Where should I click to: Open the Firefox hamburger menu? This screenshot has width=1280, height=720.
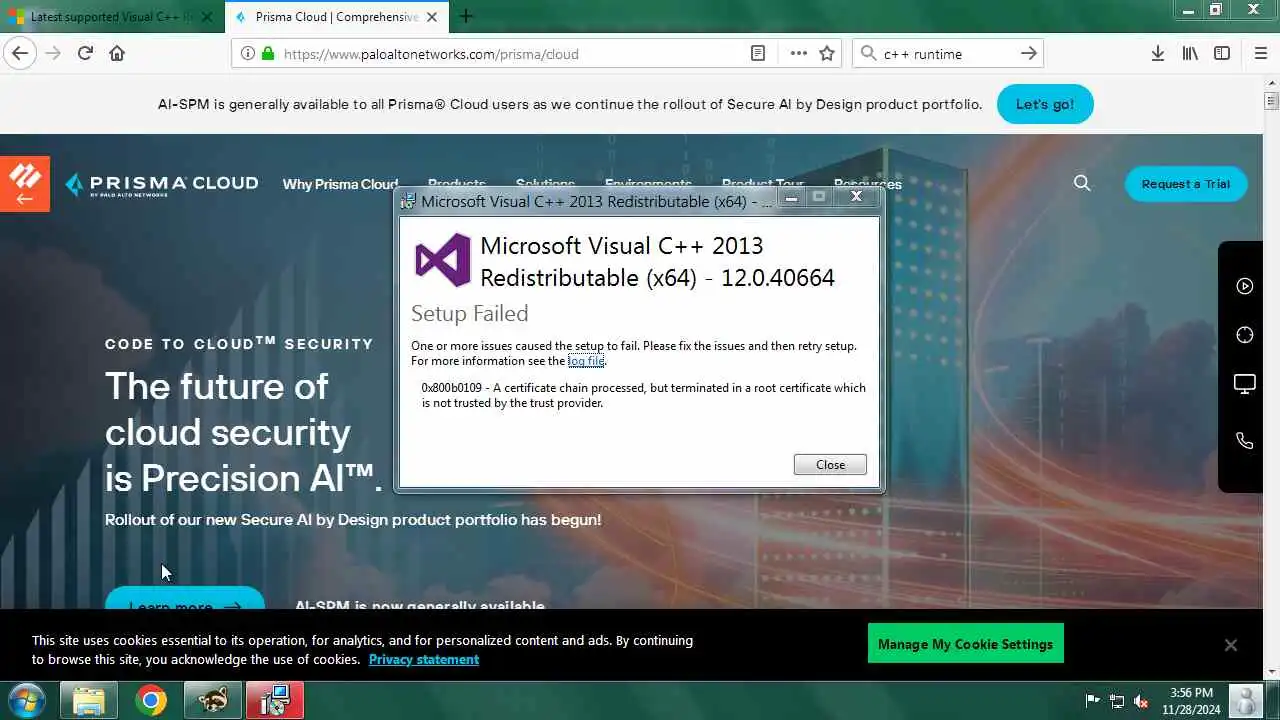[1260, 54]
